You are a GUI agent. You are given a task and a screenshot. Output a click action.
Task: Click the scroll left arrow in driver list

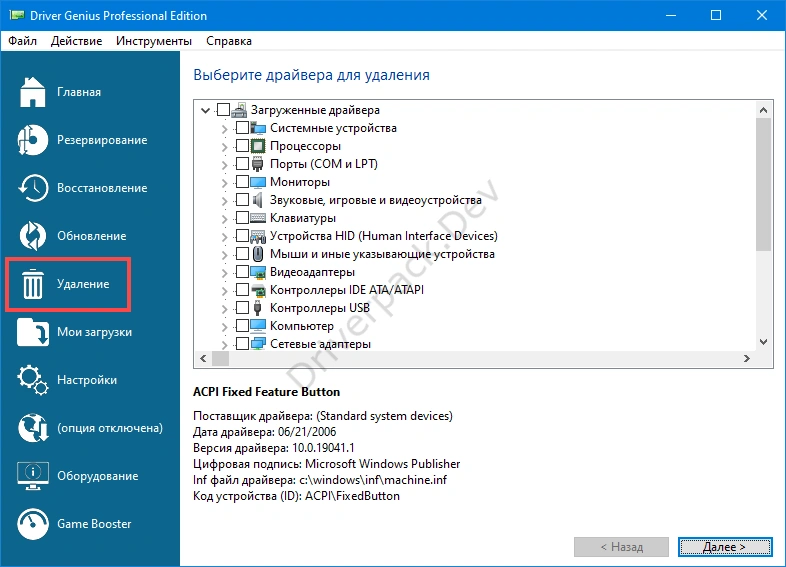203,358
